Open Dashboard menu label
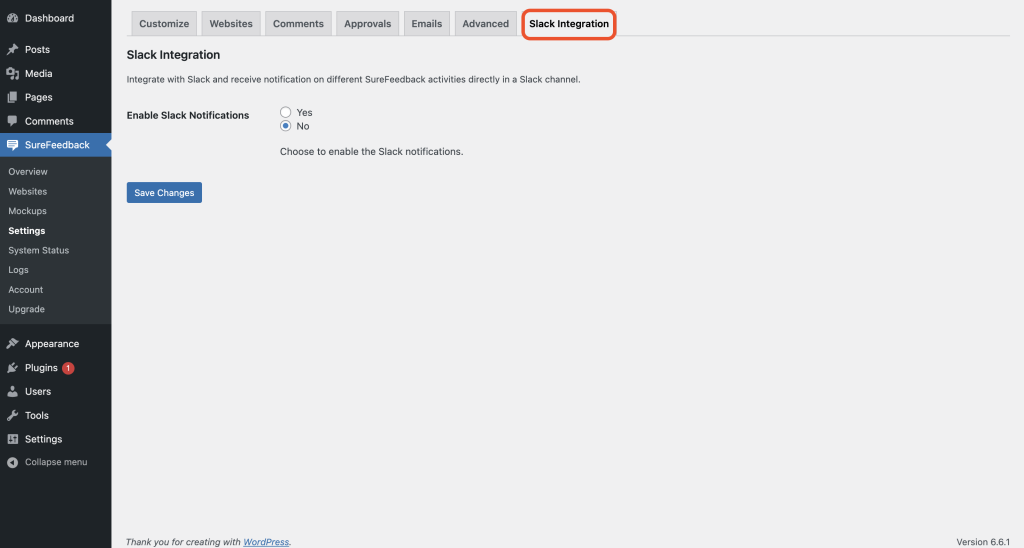The height and width of the screenshot is (548, 1024). coord(49,18)
